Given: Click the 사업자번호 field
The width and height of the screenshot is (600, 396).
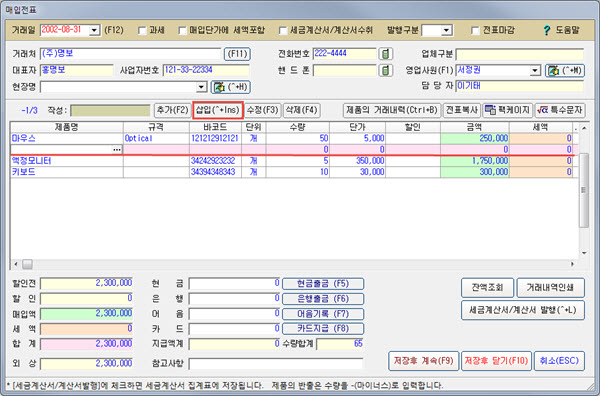Looking at the screenshot, I should click(206, 70).
